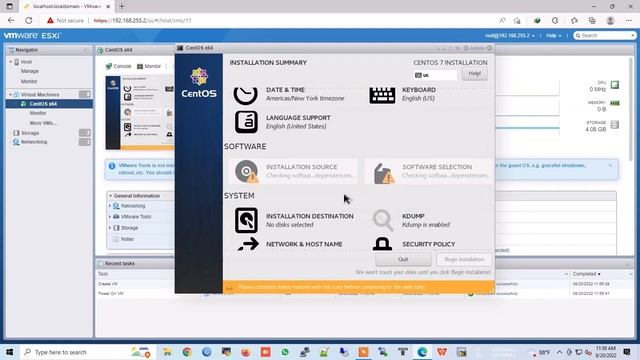640x360 pixels.
Task: Collapse the Virtual Machines tree node
Action: point(11,95)
